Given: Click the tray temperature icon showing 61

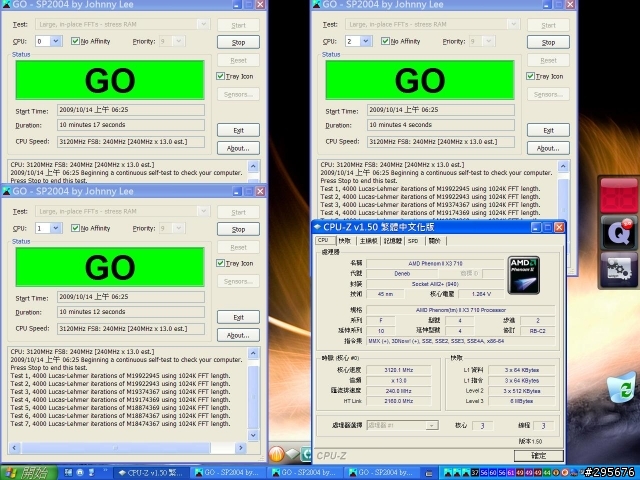Looking at the screenshot, I should pos(511,473).
